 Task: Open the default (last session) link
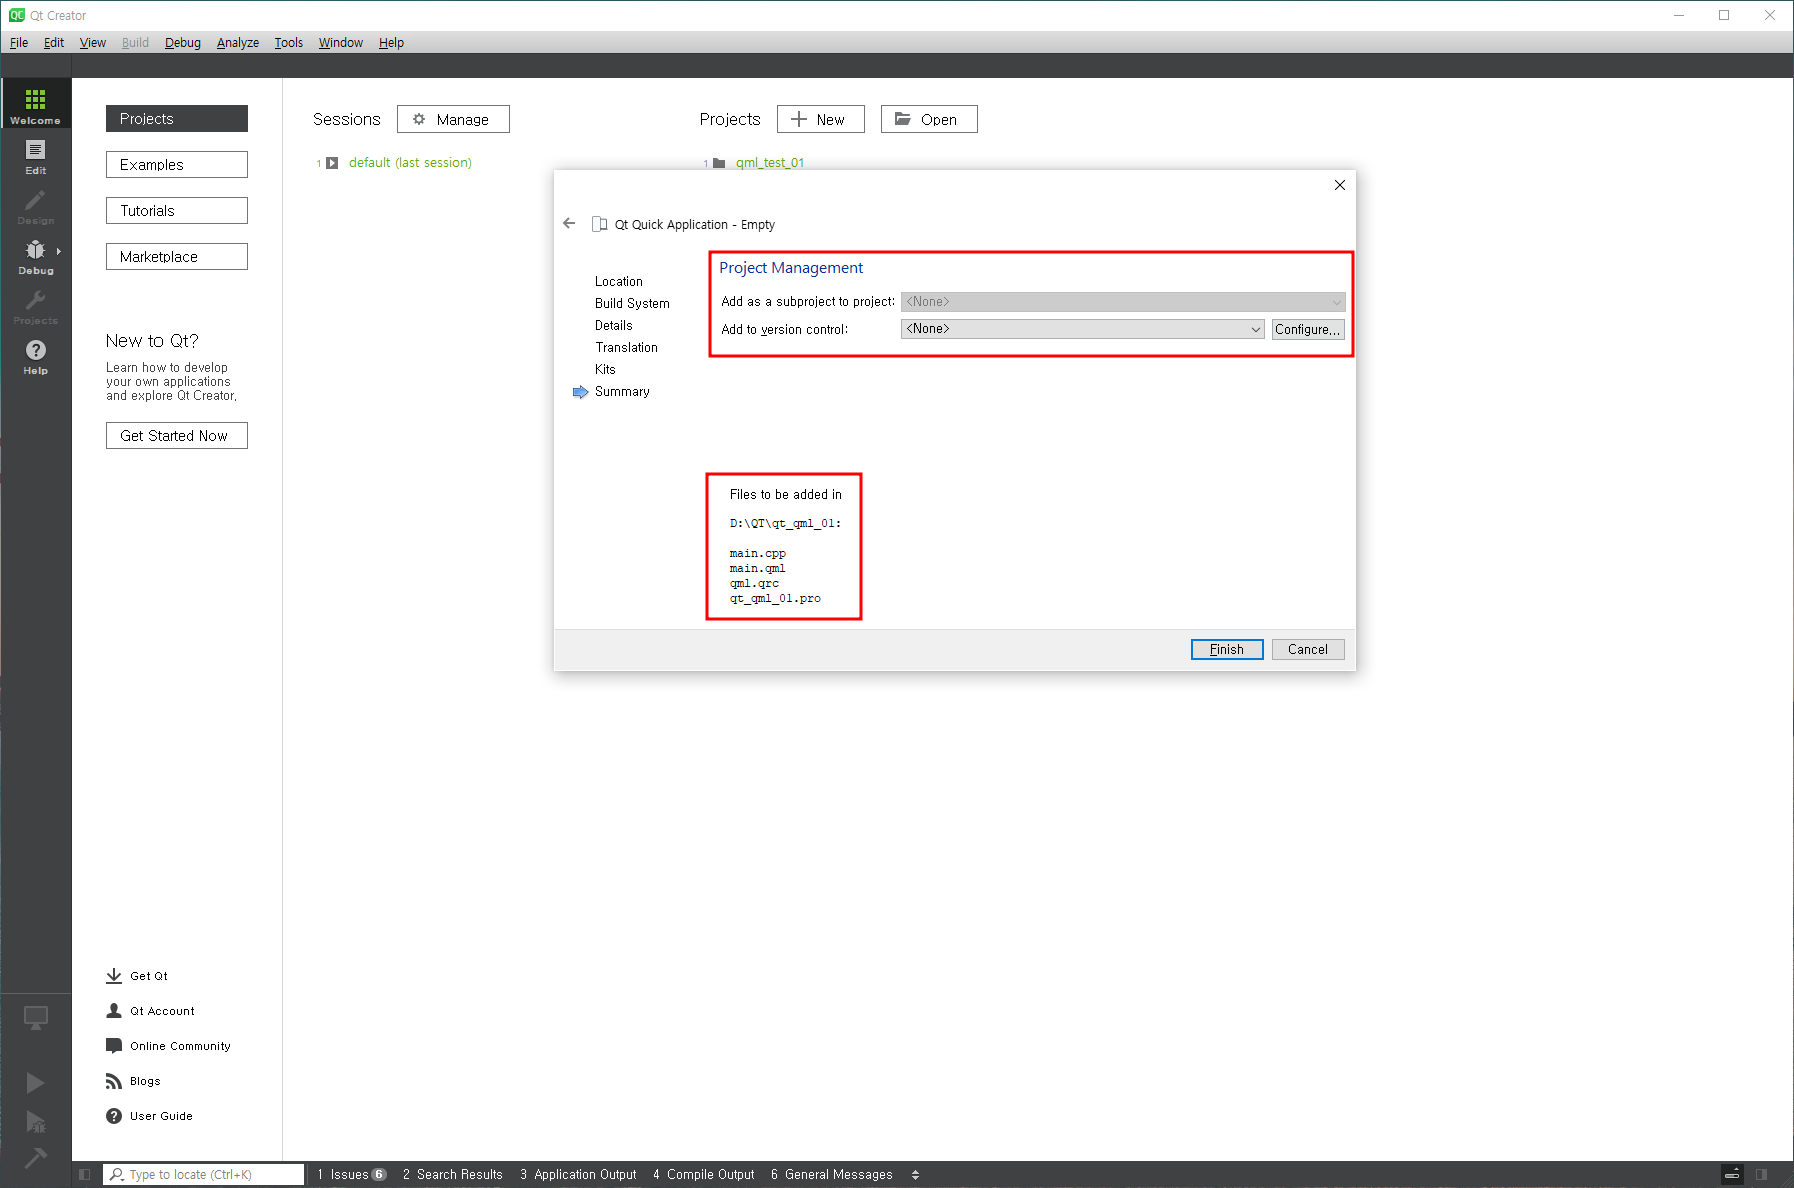(410, 163)
